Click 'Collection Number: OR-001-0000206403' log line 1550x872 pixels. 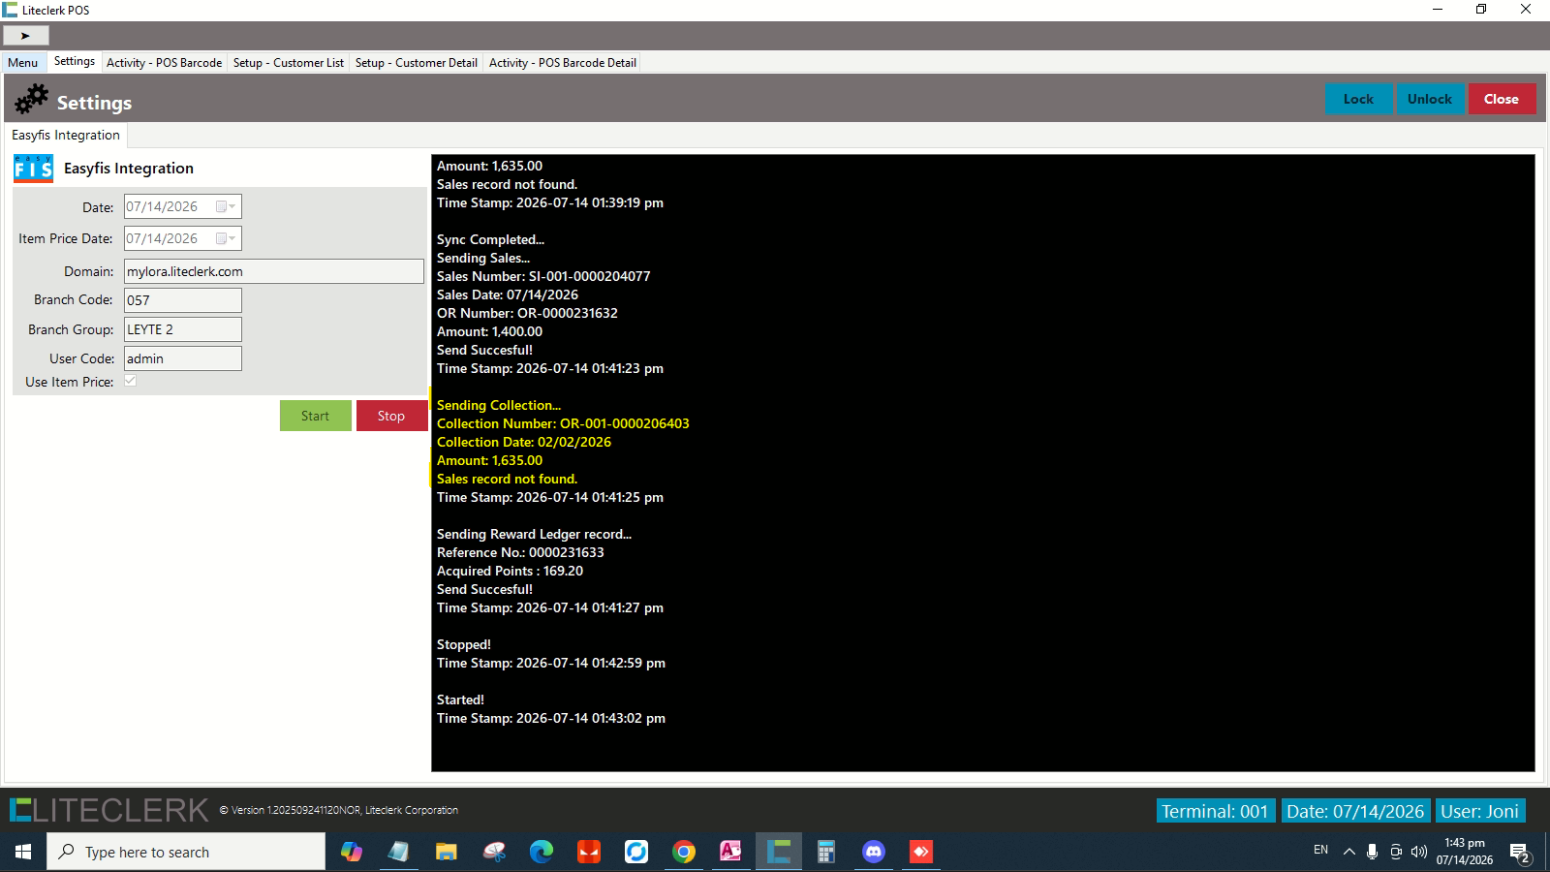[x=562, y=424]
